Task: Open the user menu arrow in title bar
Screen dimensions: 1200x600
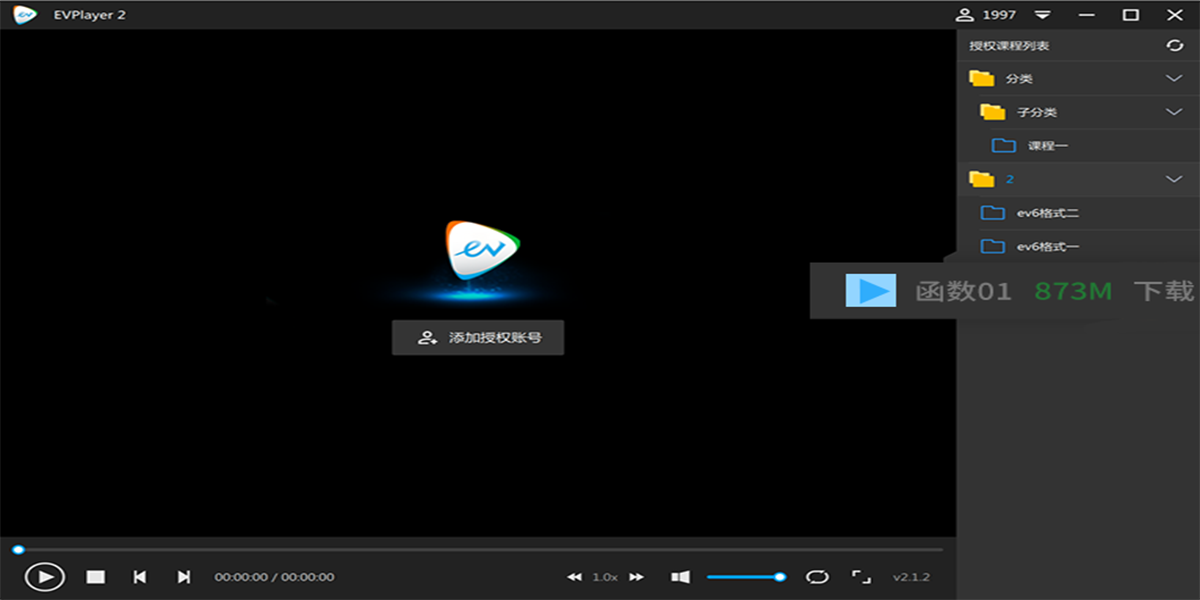Action: pyautogui.click(x=1043, y=15)
